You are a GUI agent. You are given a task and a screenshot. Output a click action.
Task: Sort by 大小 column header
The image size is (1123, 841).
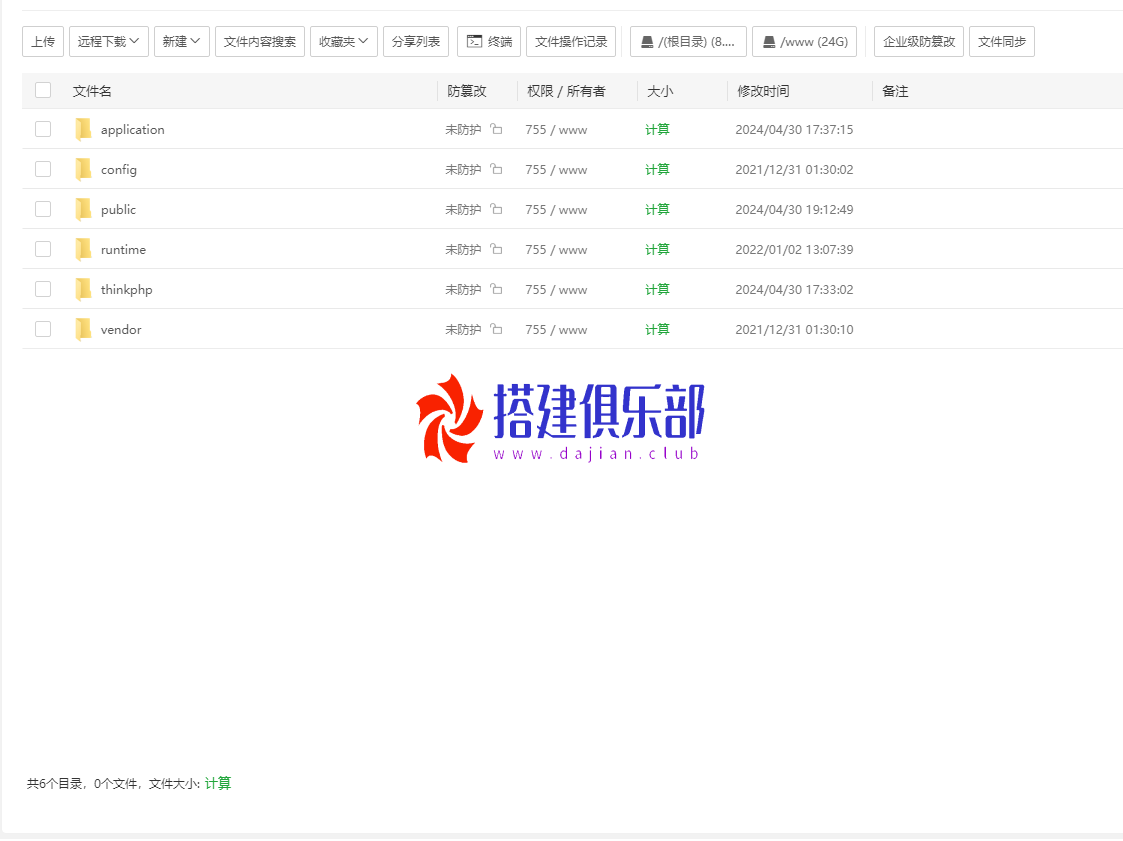coord(660,91)
